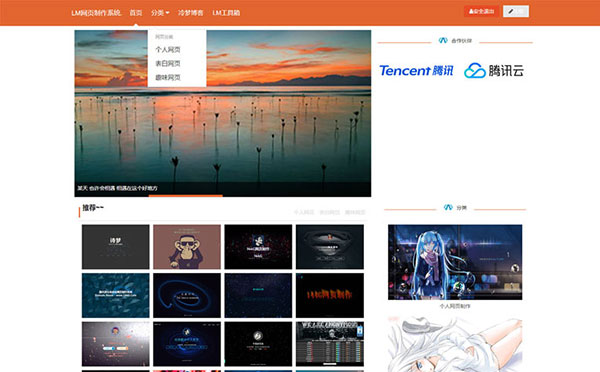
Task: Open the 分类 dropdown in the navbar
Action: (x=160, y=13)
